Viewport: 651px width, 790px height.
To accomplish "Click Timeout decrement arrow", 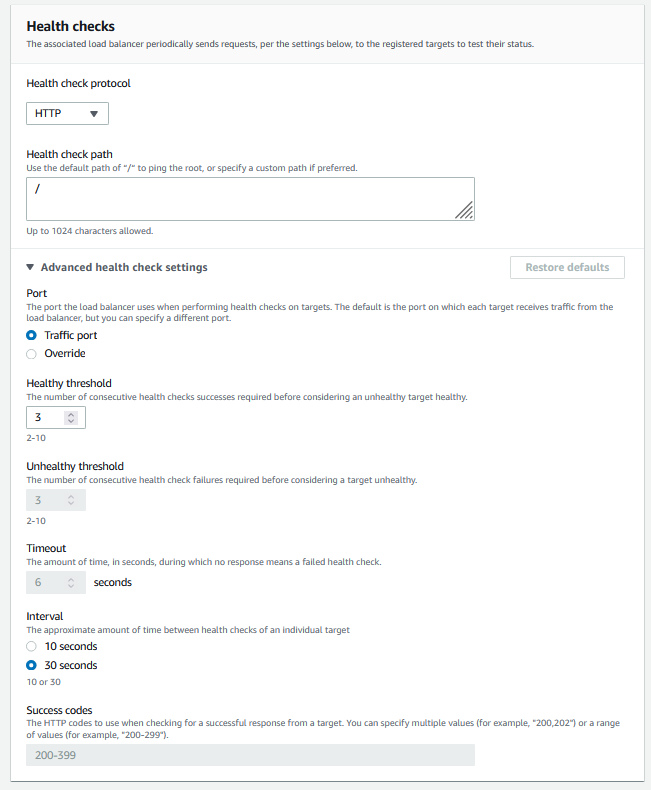I will pos(73,586).
